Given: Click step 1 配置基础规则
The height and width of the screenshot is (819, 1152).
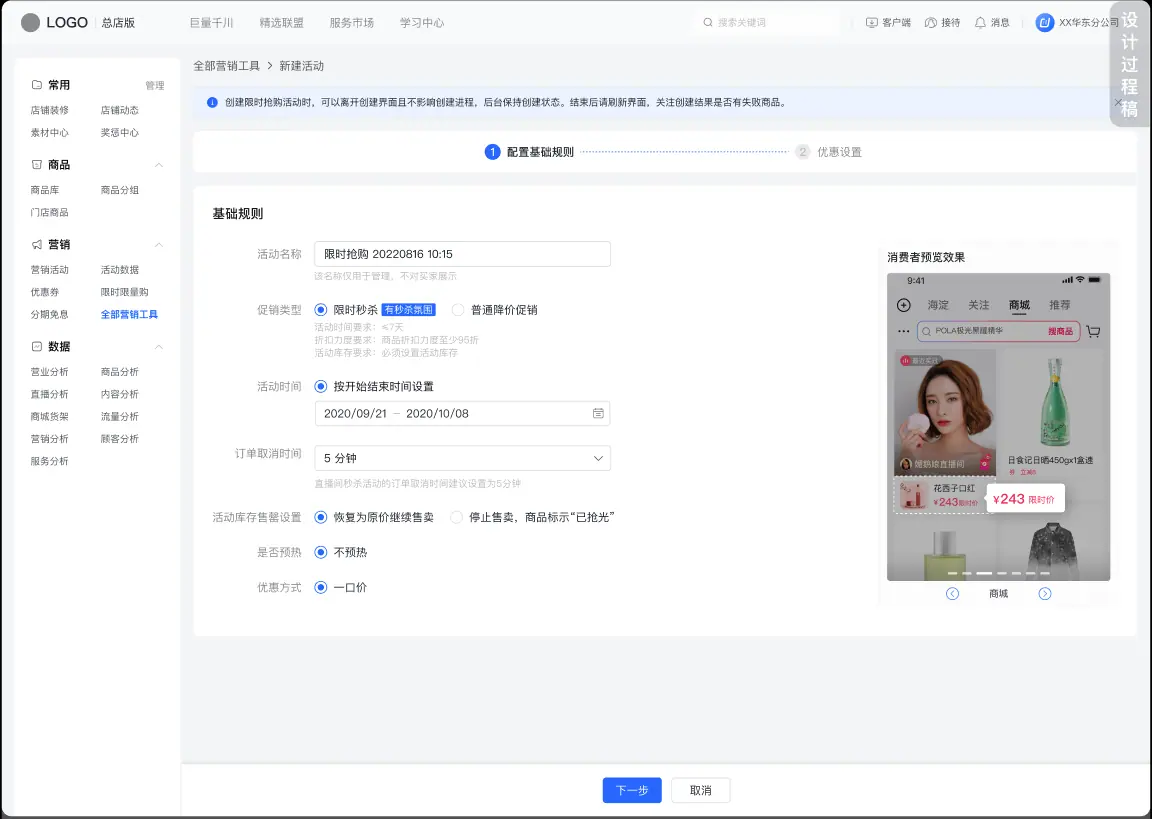Looking at the screenshot, I should pos(529,152).
